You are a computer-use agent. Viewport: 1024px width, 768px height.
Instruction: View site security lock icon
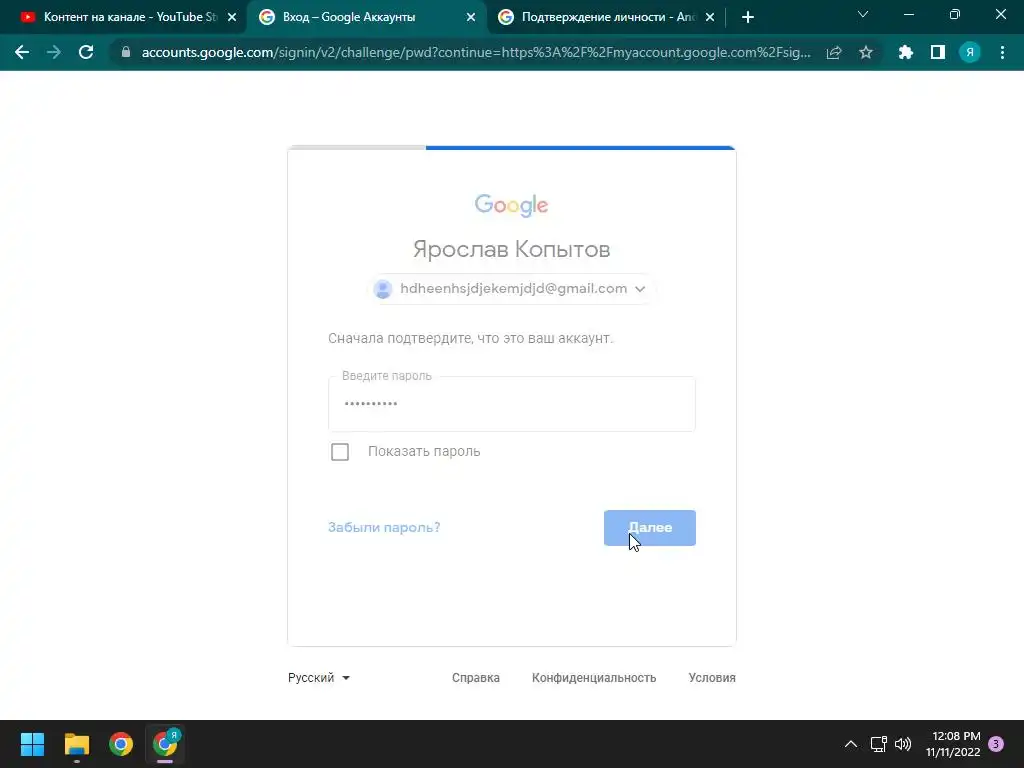pos(126,52)
